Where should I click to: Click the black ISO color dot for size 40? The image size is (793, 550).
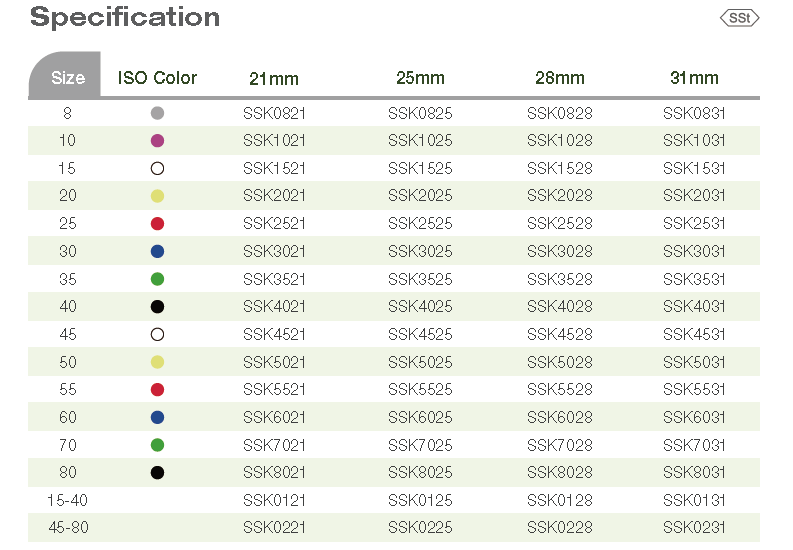(x=157, y=307)
